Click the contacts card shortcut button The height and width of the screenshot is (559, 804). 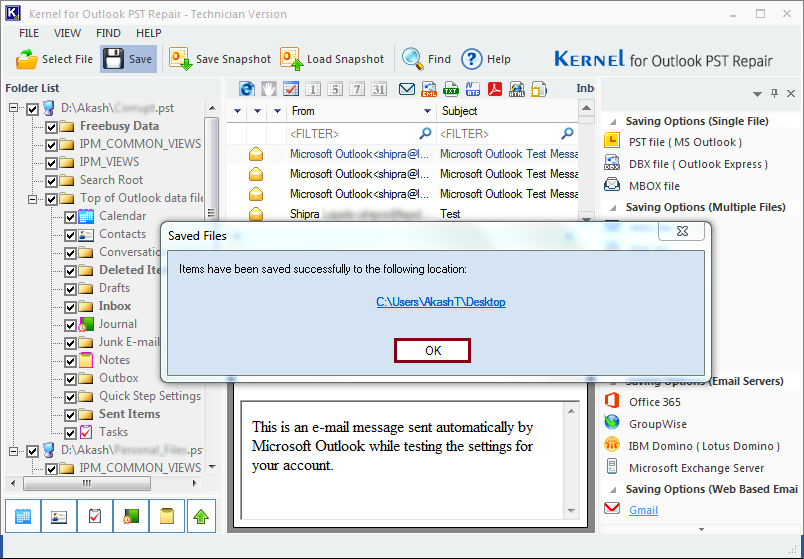pyautogui.click(x=59, y=516)
